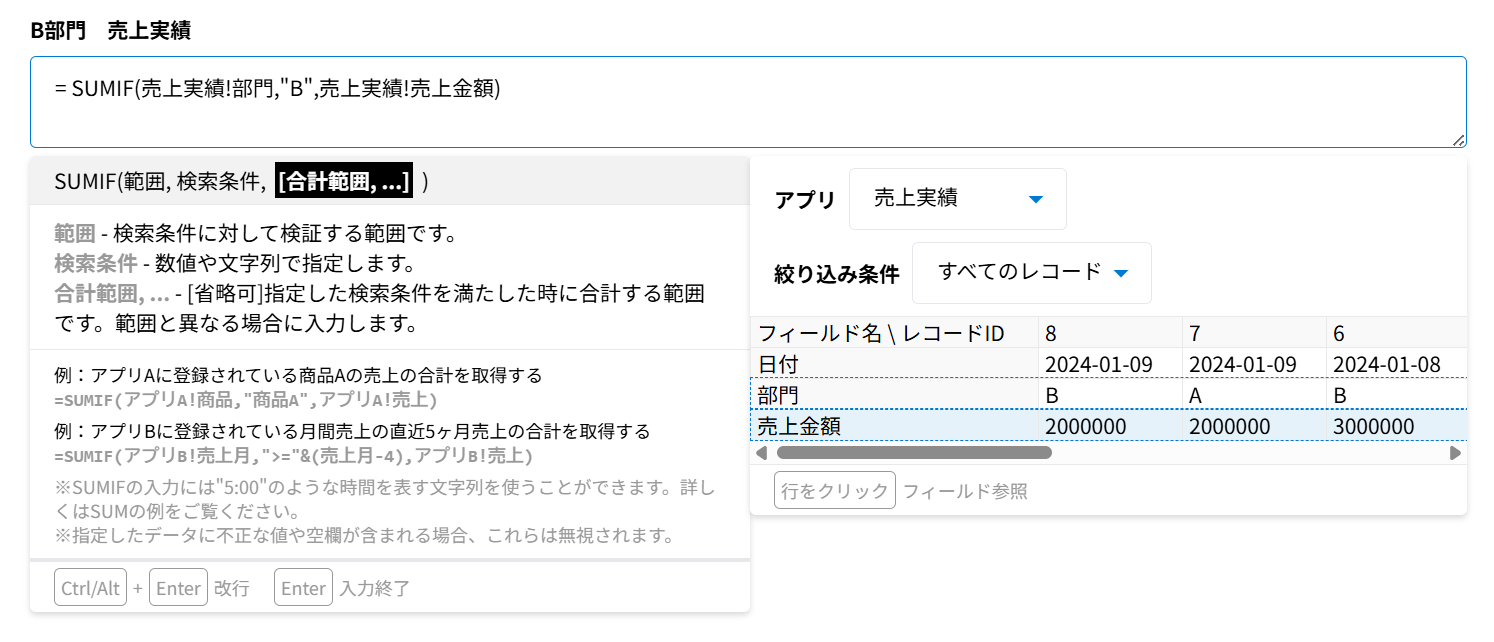Click the 2024-01-08 date cell
Screen dimensions: 1494x642
pyautogui.click(x=1386, y=364)
